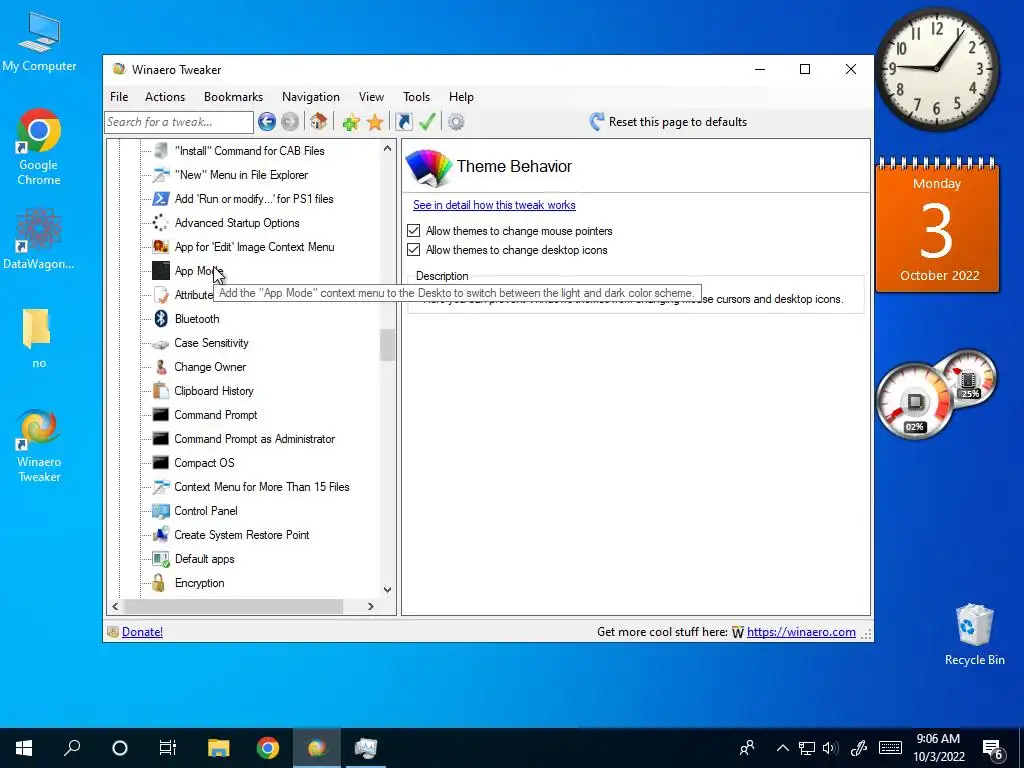Click the Encryption padlock icon
1024x768 pixels.
(159, 583)
